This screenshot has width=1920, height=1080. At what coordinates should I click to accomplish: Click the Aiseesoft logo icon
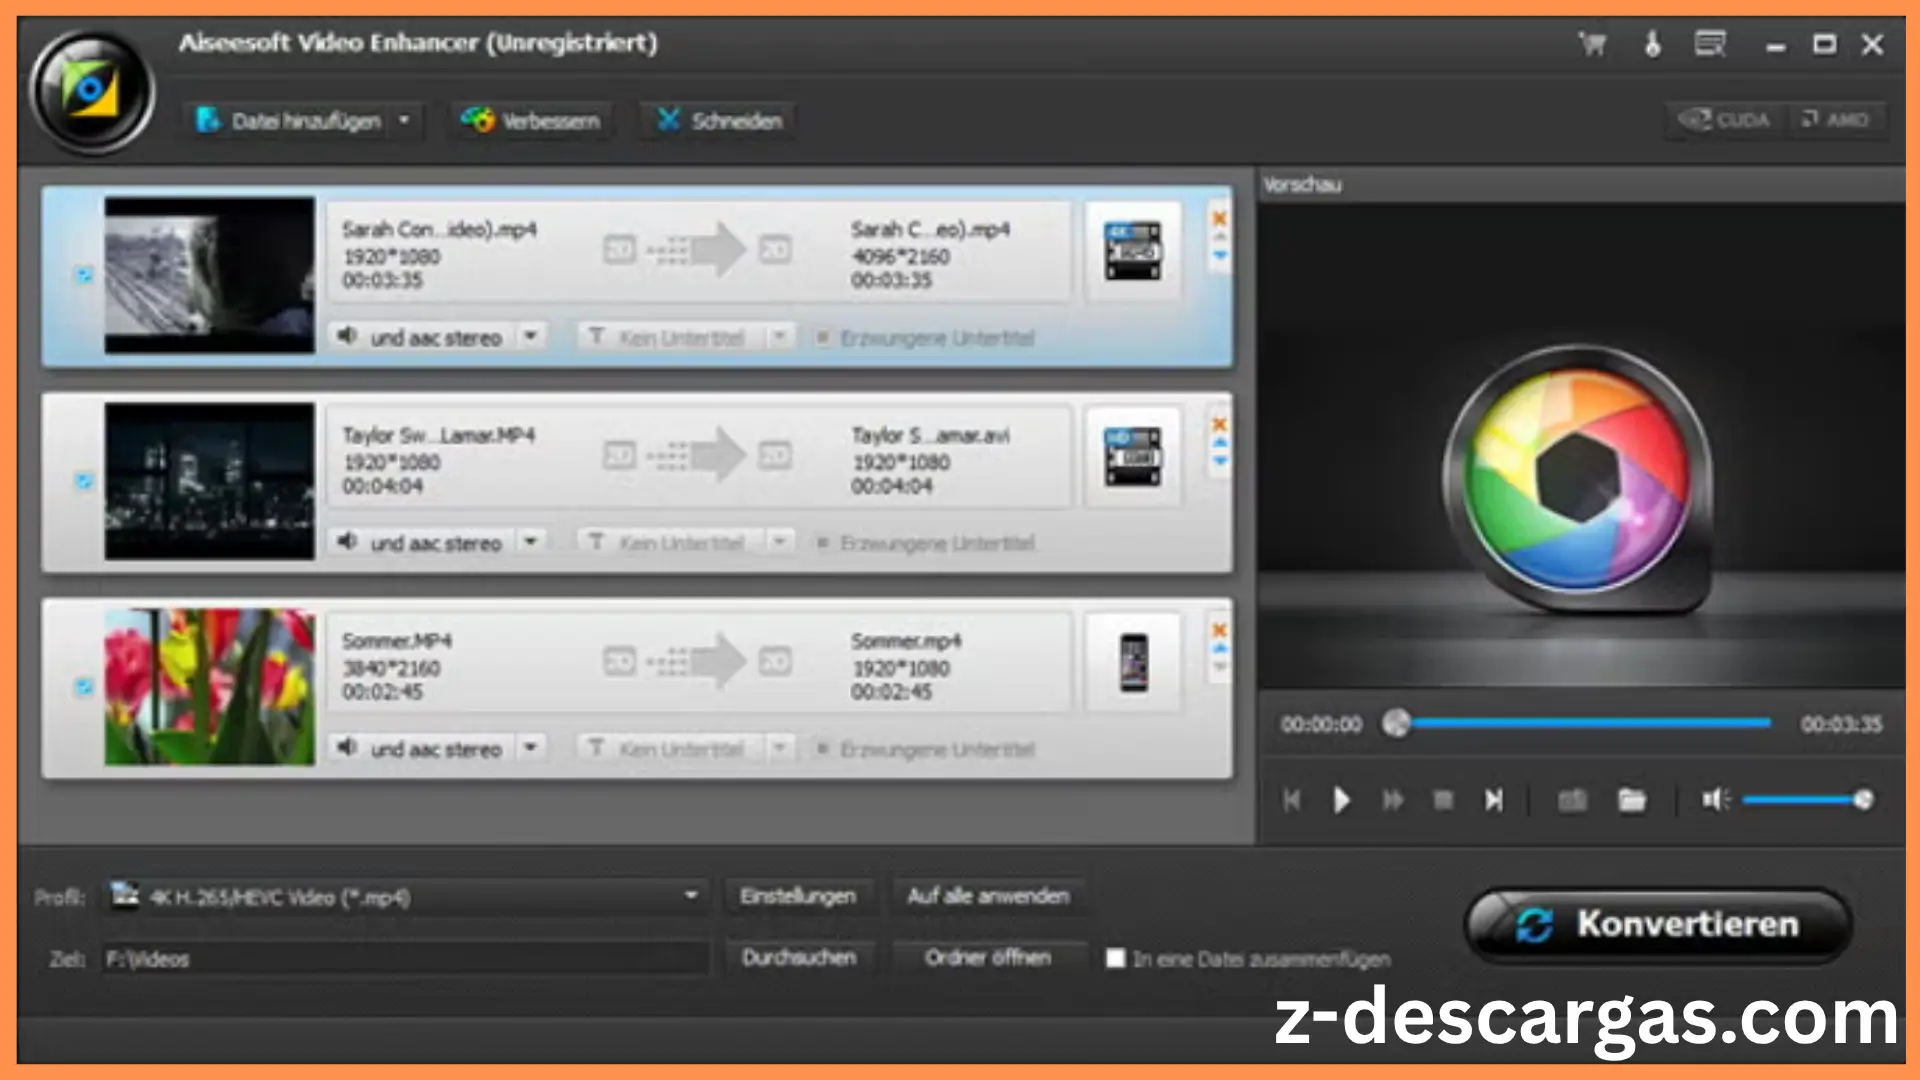pos(92,92)
